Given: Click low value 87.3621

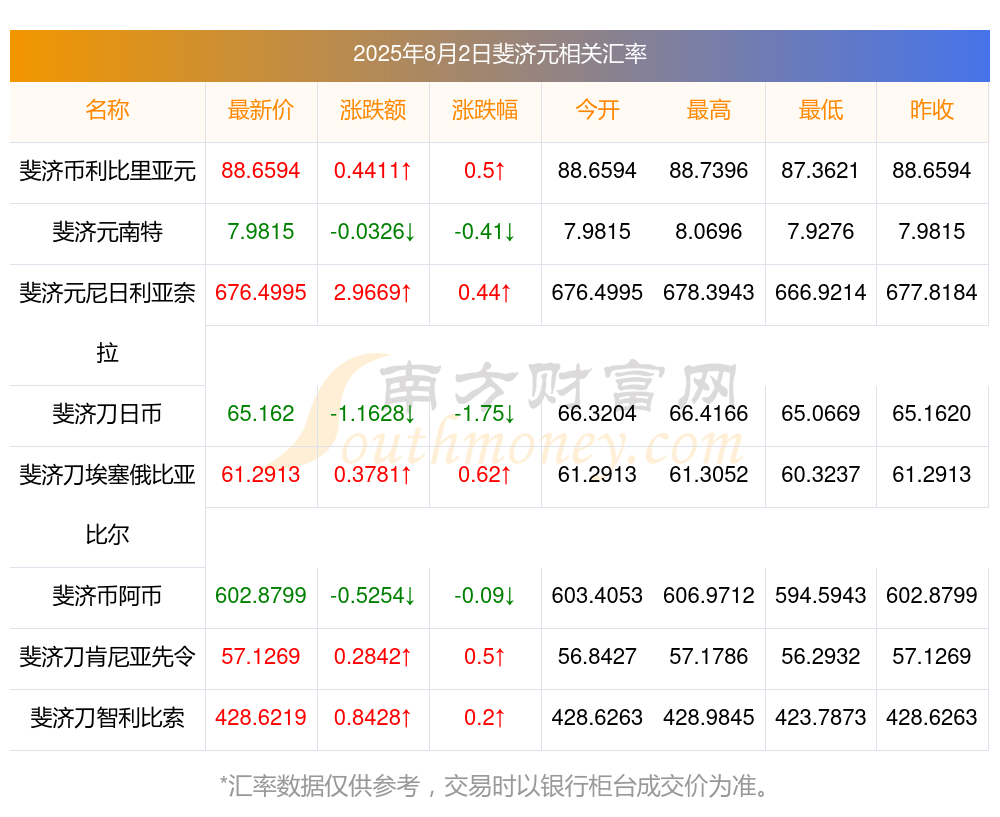Looking at the screenshot, I should (x=821, y=170).
